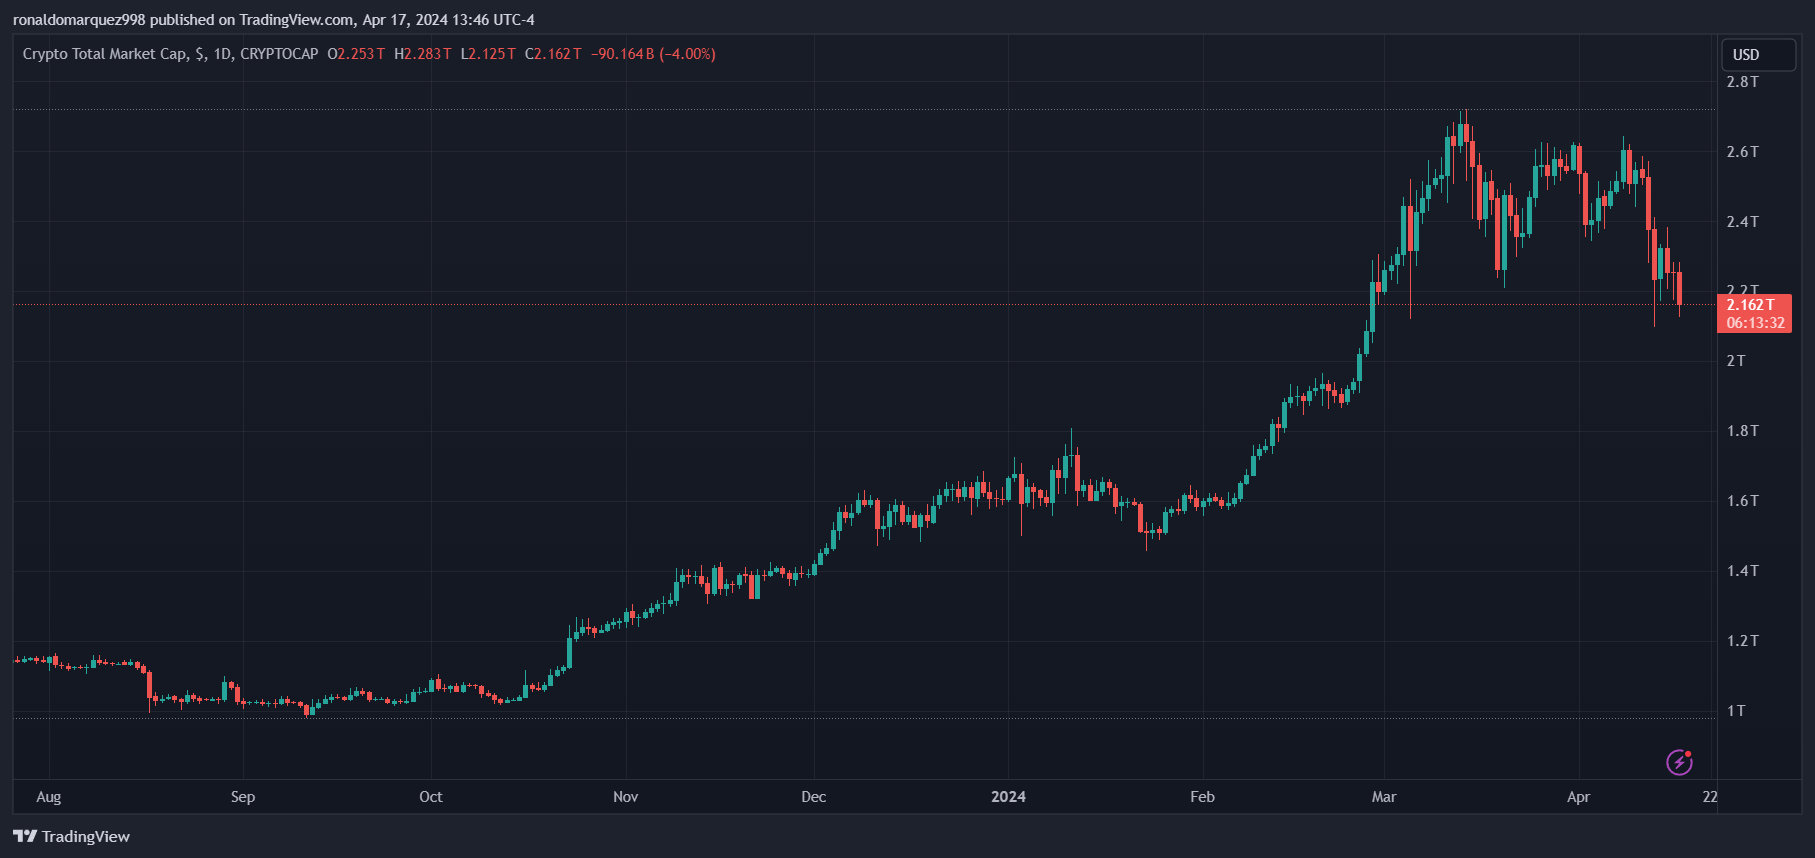1815x858 pixels.
Task: Click the open value O2.253 T
Action: click(356, 54)
